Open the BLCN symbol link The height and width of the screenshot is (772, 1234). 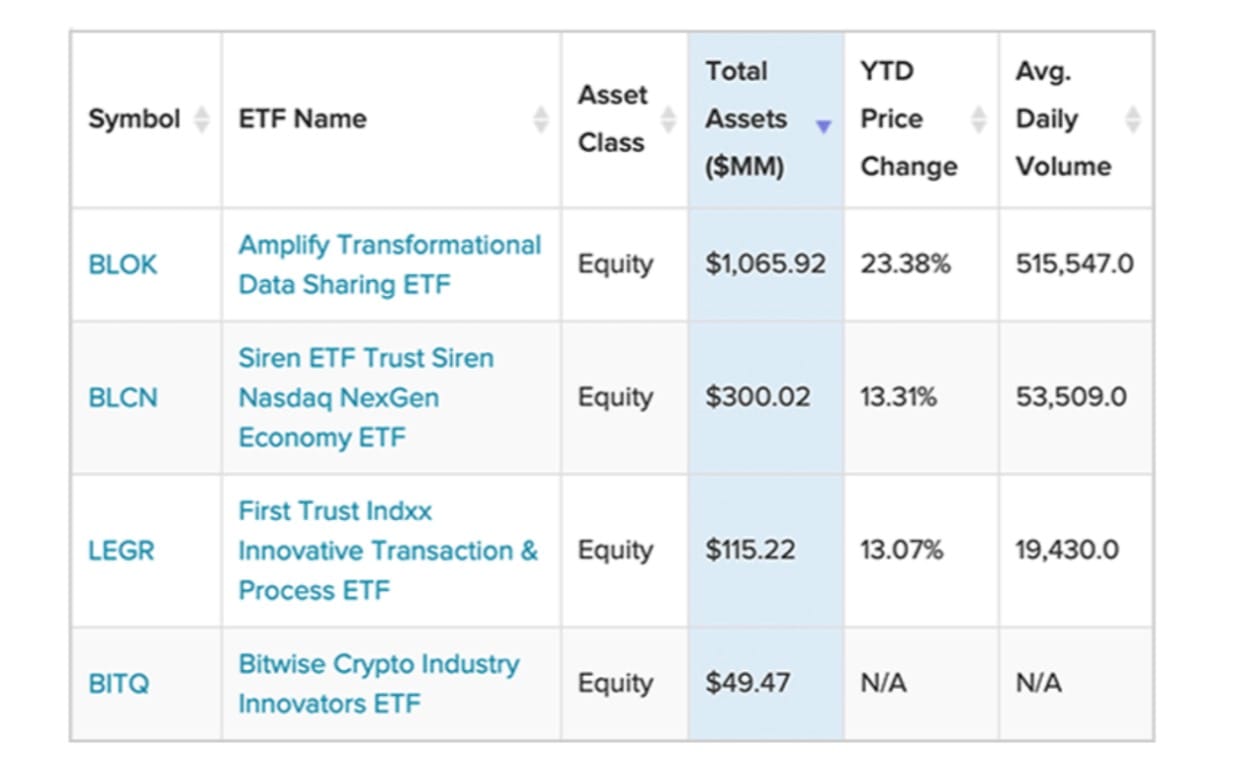123,397
